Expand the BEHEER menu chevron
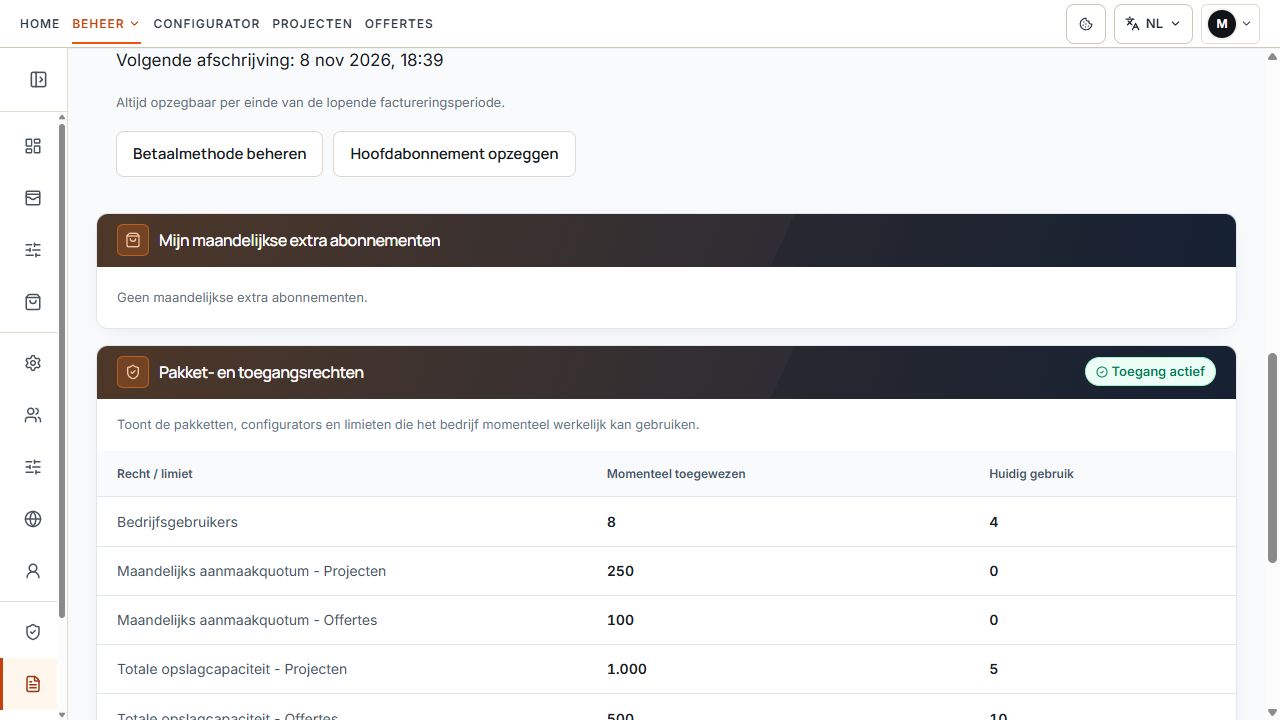1280x720 pixels. click(135, 24)
